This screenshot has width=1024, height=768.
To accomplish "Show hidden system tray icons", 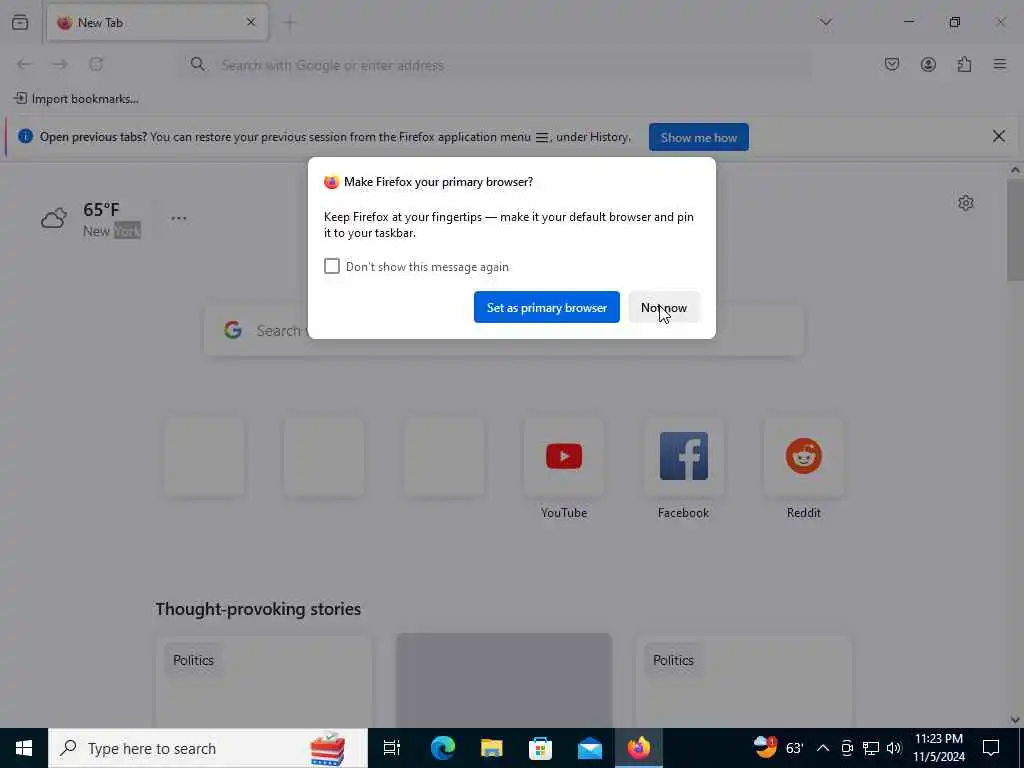I will (x=823, y=748).
